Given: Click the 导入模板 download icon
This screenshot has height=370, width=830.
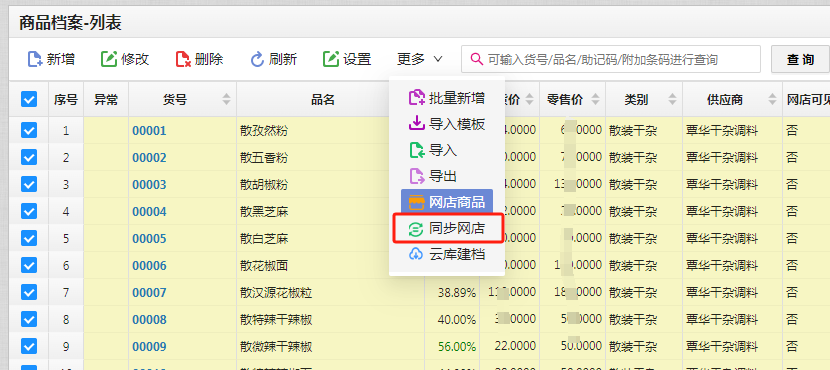Looking at the screenshot, I should click(x=417, y=124).
